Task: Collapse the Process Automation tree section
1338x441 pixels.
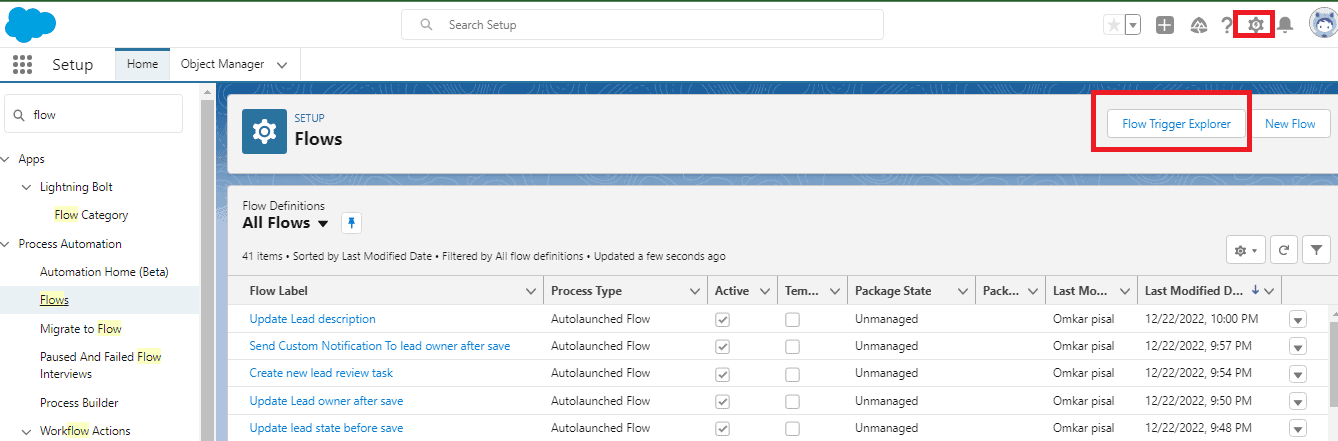Action: [x=5, y=244]
